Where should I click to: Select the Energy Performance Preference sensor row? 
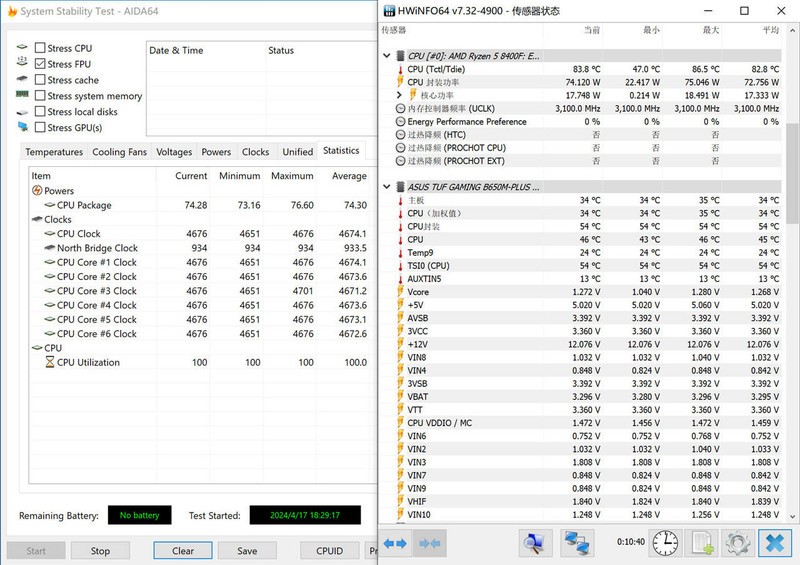pyautogui.click(x=588, y=121)
